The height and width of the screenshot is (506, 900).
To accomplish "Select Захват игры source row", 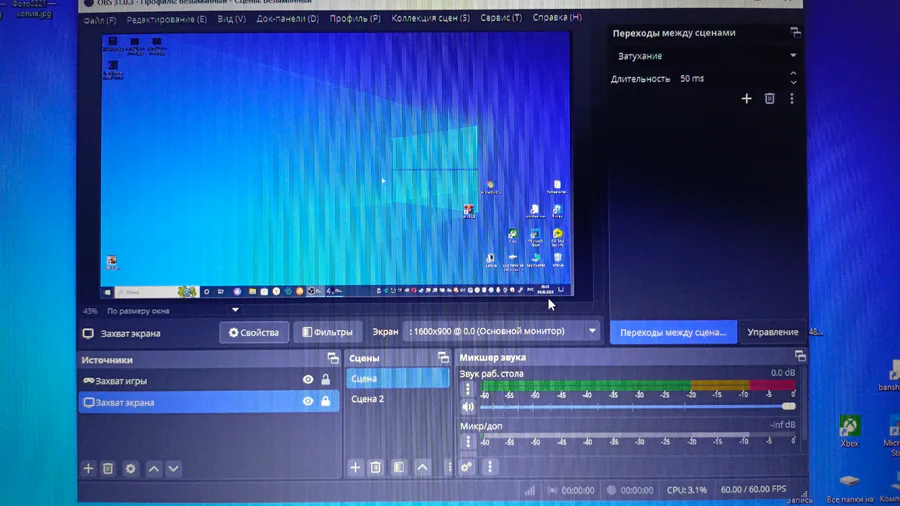I will [208, 380].
